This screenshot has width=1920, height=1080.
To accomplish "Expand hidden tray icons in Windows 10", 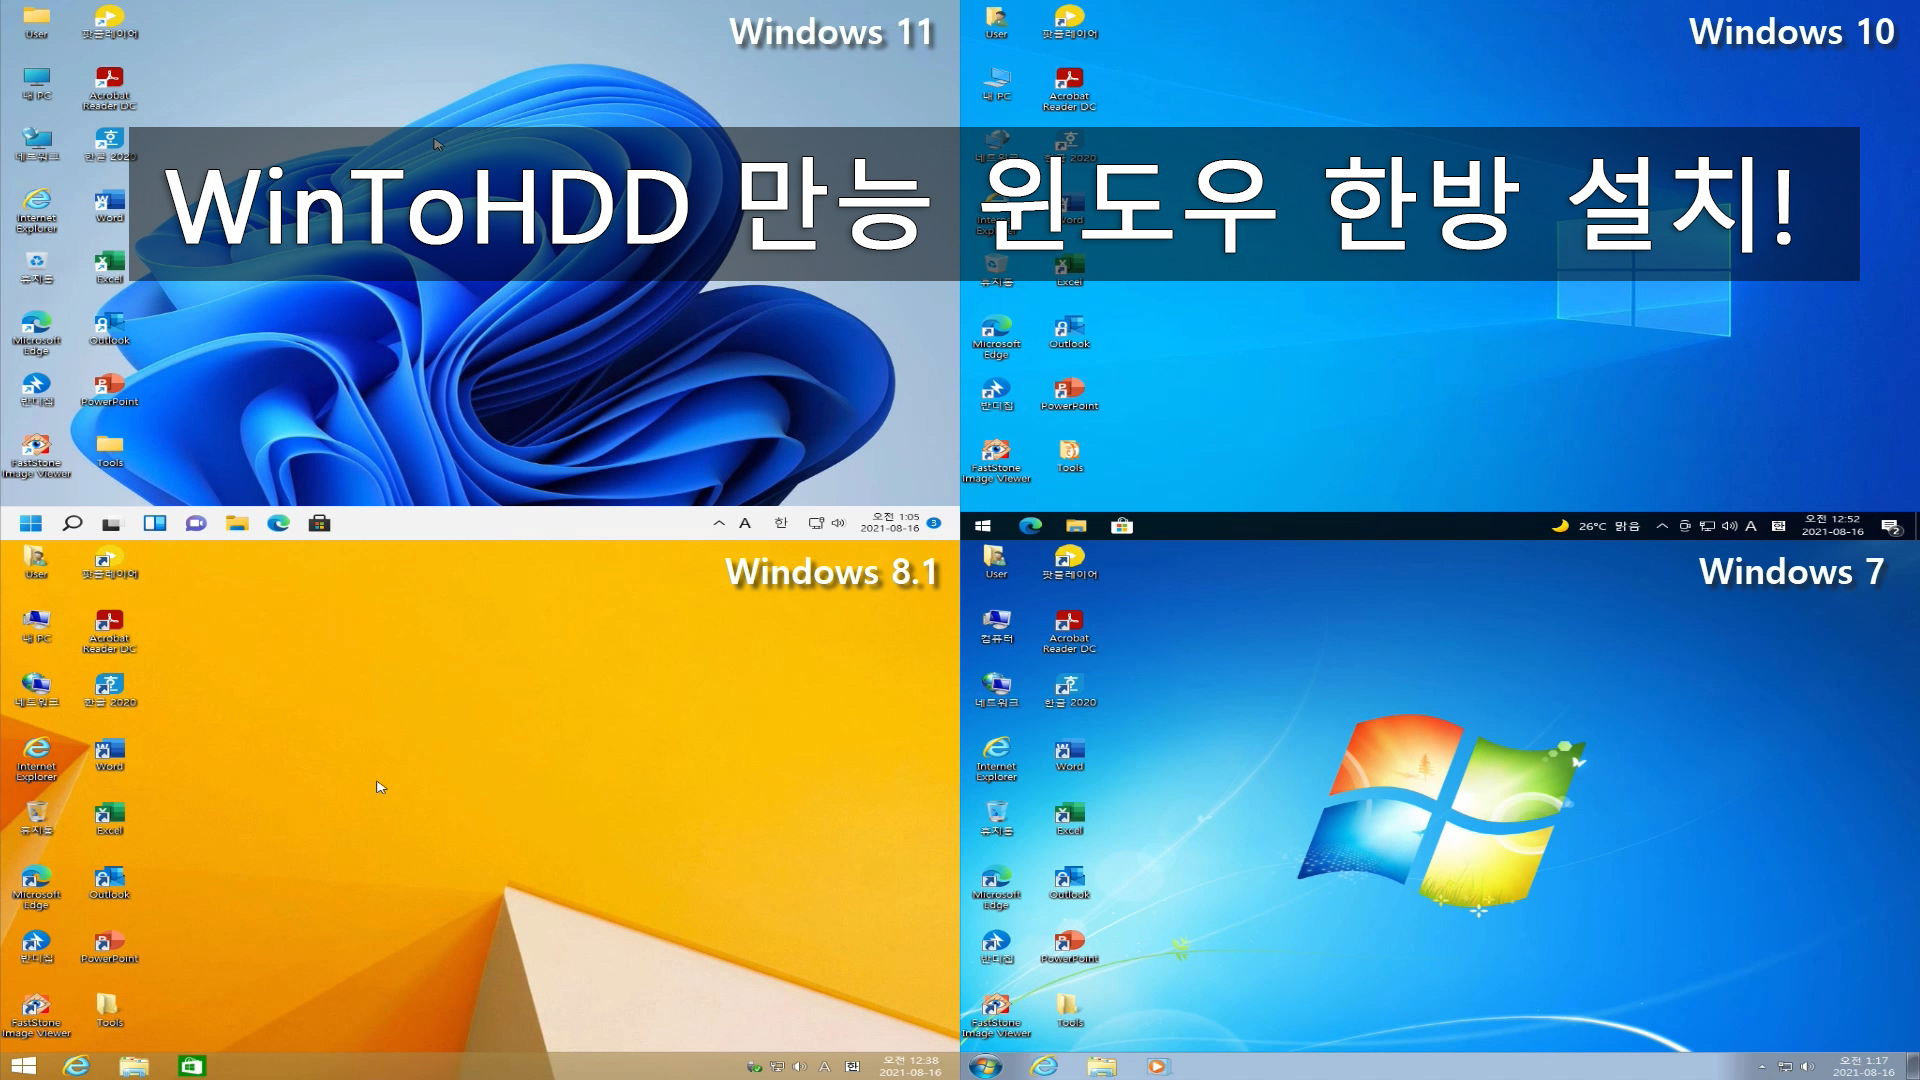I will 1662,526.
